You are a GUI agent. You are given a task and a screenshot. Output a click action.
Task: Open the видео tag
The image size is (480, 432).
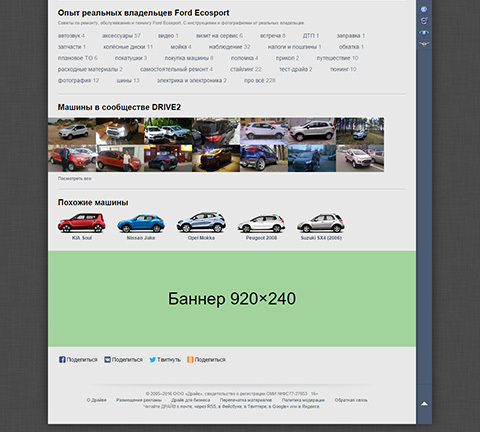(168, 36)
